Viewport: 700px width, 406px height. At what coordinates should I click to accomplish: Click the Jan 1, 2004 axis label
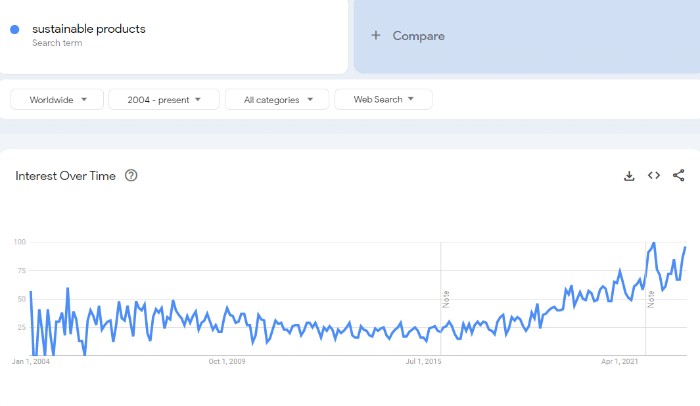tap(31, 360)
